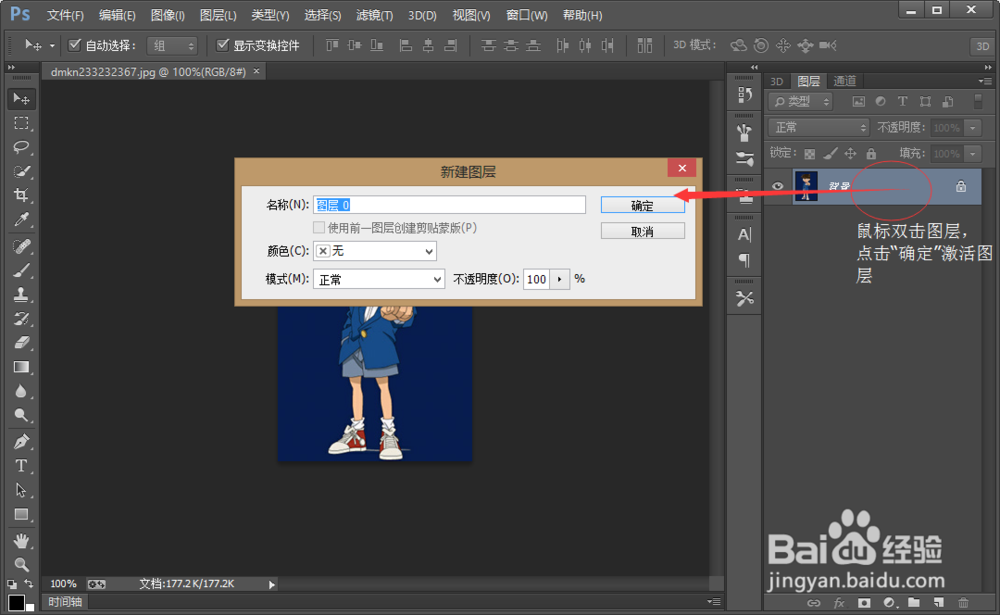Switch to the 3D panel tab

(x=777, y=81)
